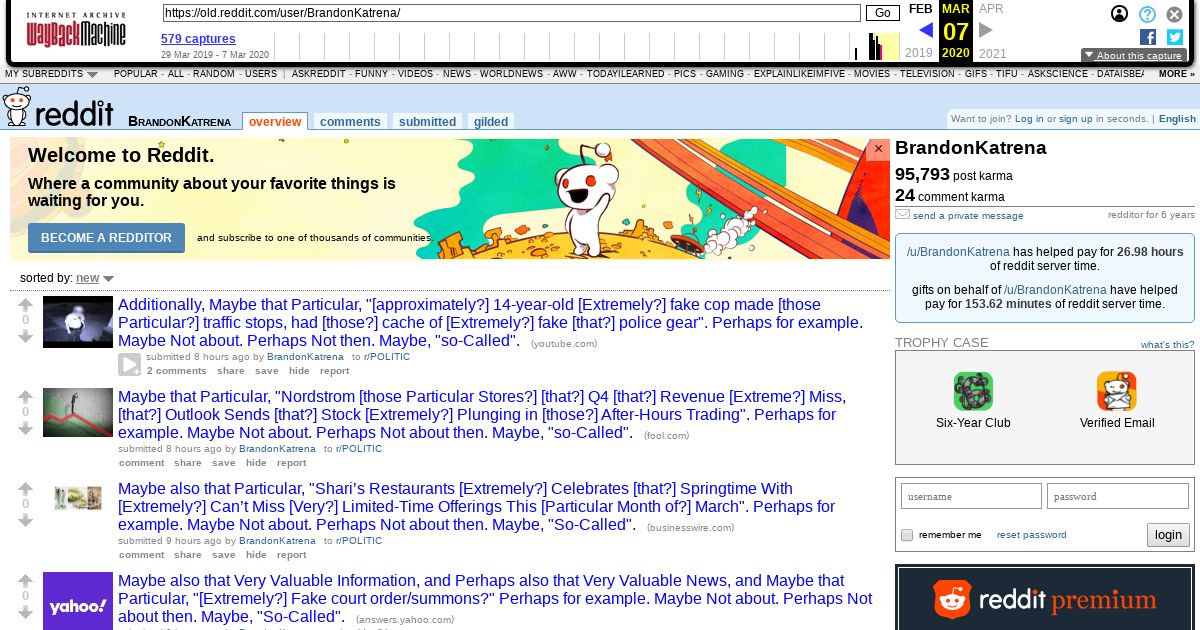
Task: Click the envelope private message icon
Action: pyautogui.click(x=902, y=214)
